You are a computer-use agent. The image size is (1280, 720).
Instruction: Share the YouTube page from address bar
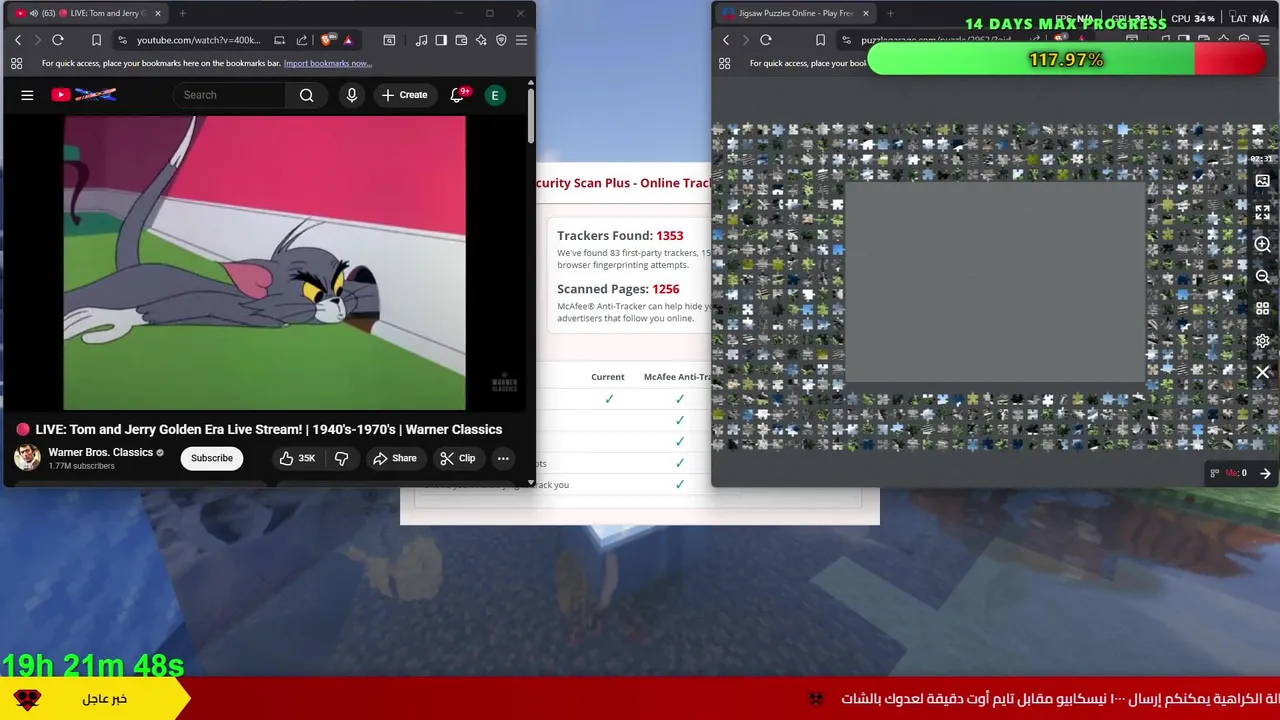click(302, 40)
